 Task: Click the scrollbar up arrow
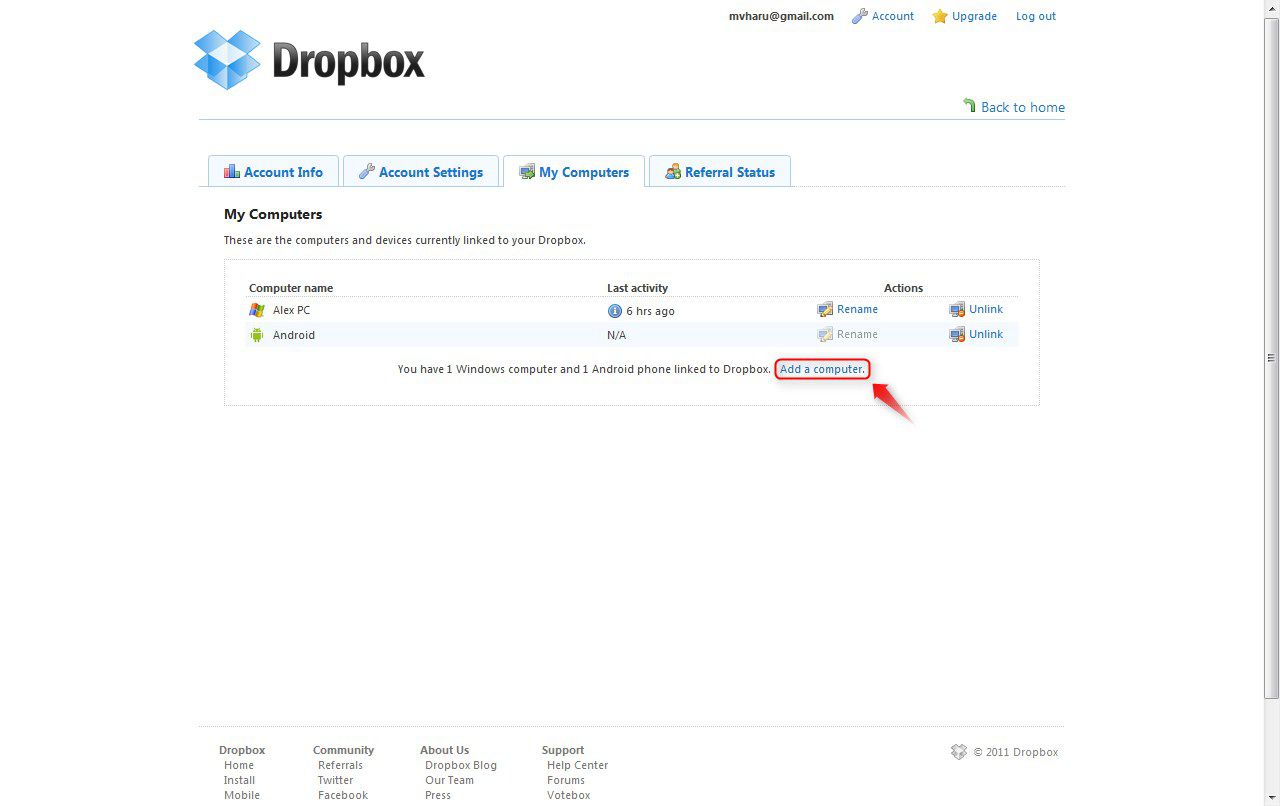coord(1272,8)
